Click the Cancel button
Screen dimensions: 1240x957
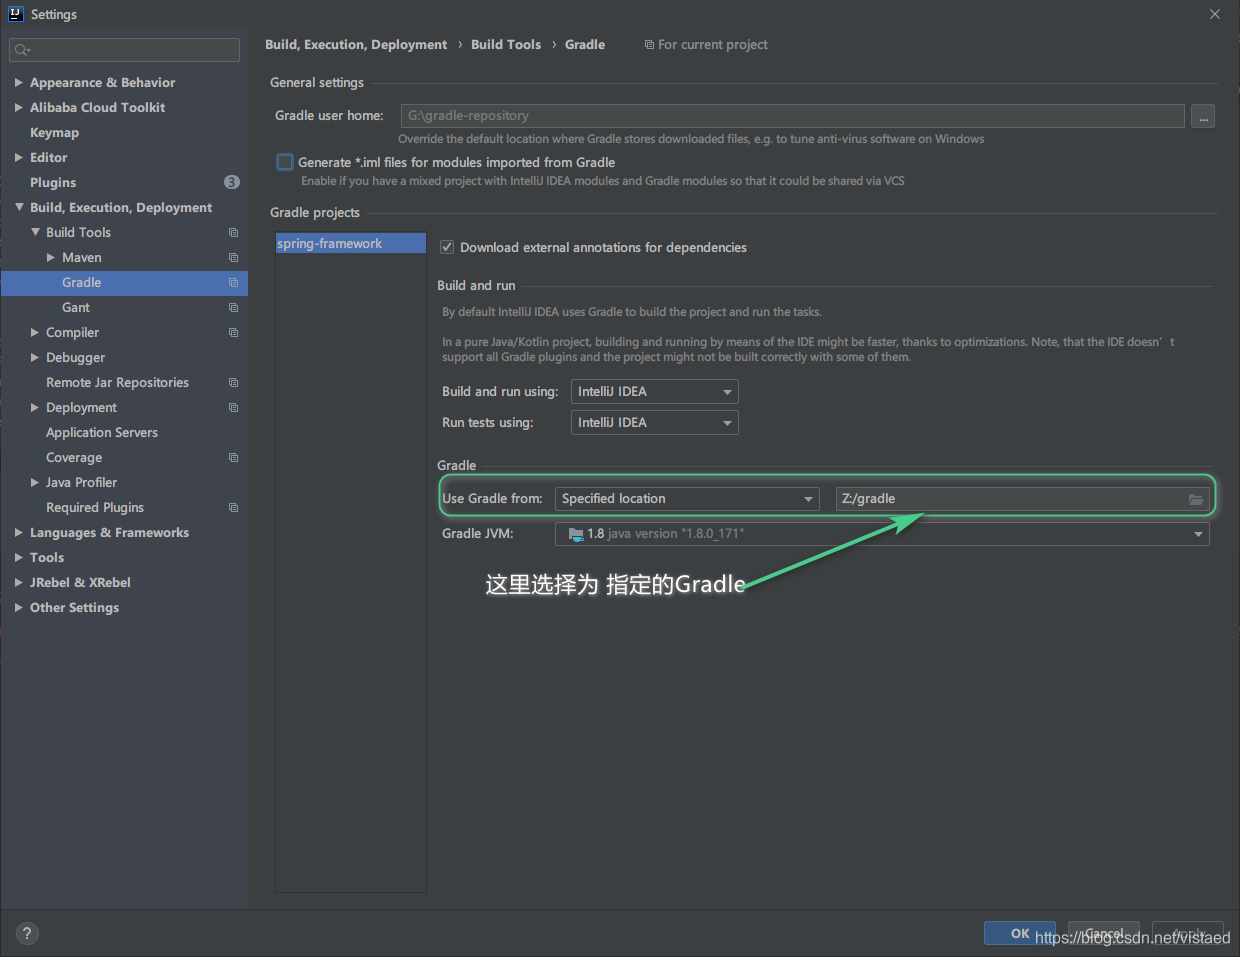point(1103,932)
